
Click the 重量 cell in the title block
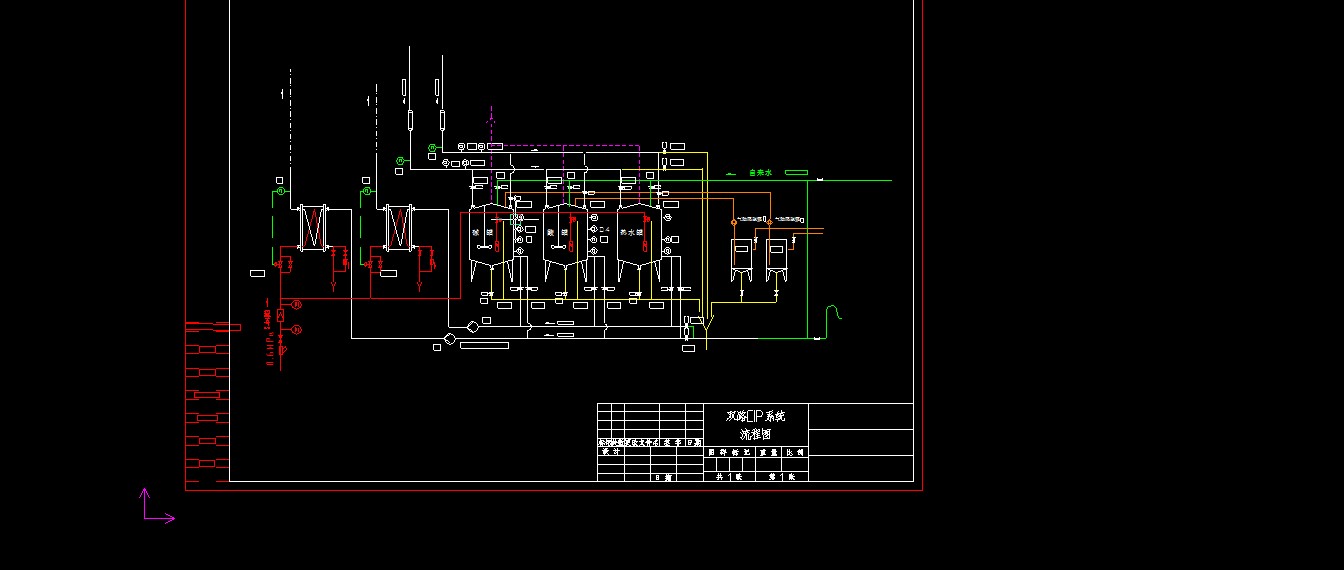(769, 452)
